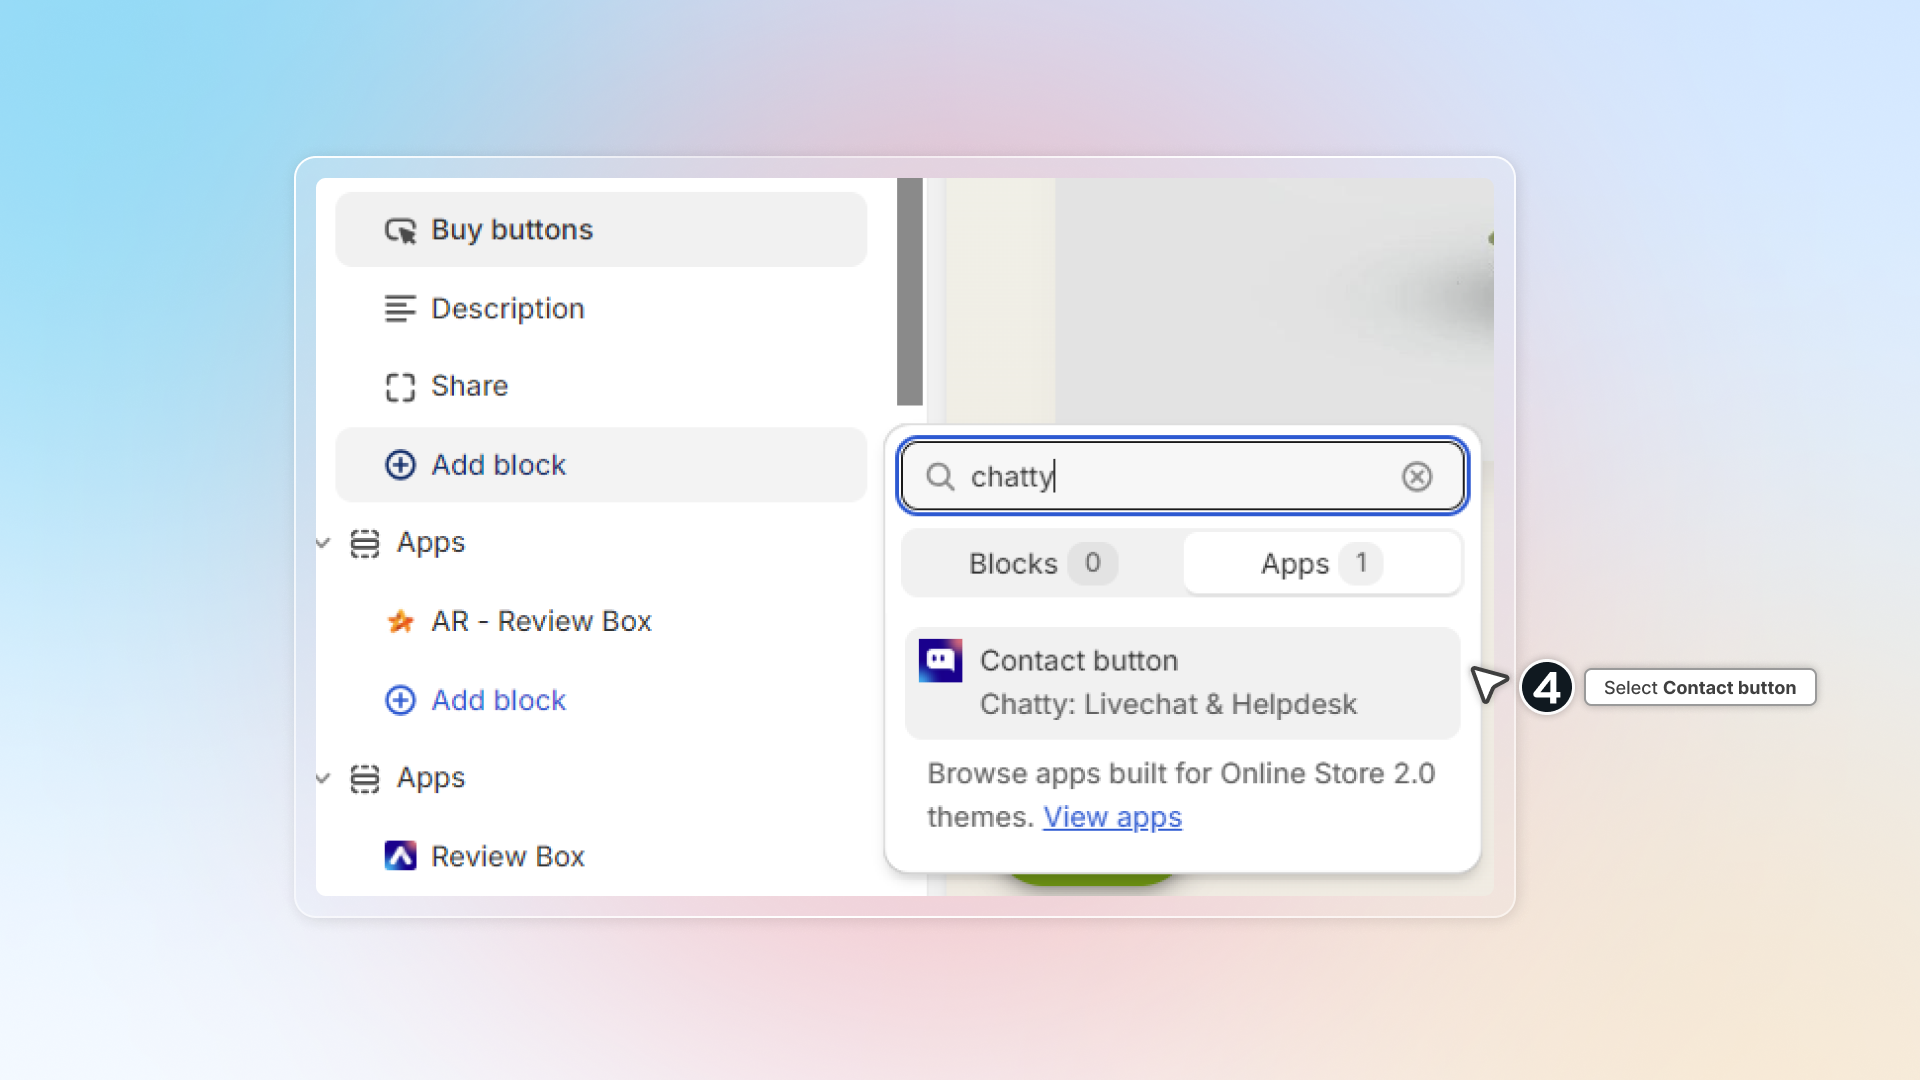The width and height of the screenshot is (1920, 1080).
Task: Collapse the first Apps section chevron
Action: click(323, 544)
